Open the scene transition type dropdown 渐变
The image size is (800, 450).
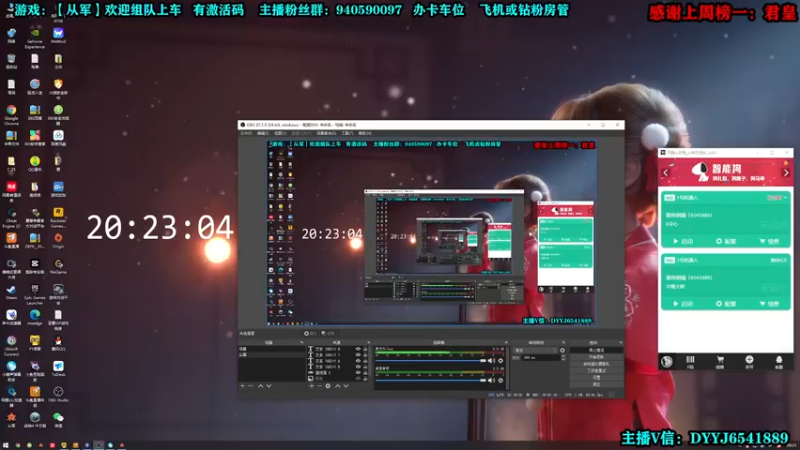coord(536,351)
